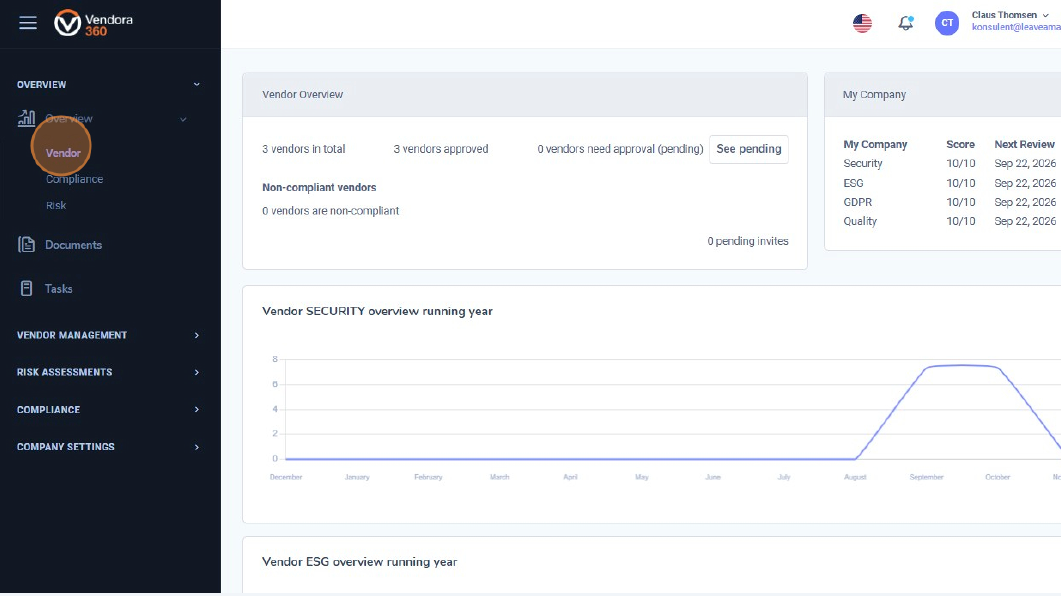Click the Documents icon in sidebar

[27, 245]
